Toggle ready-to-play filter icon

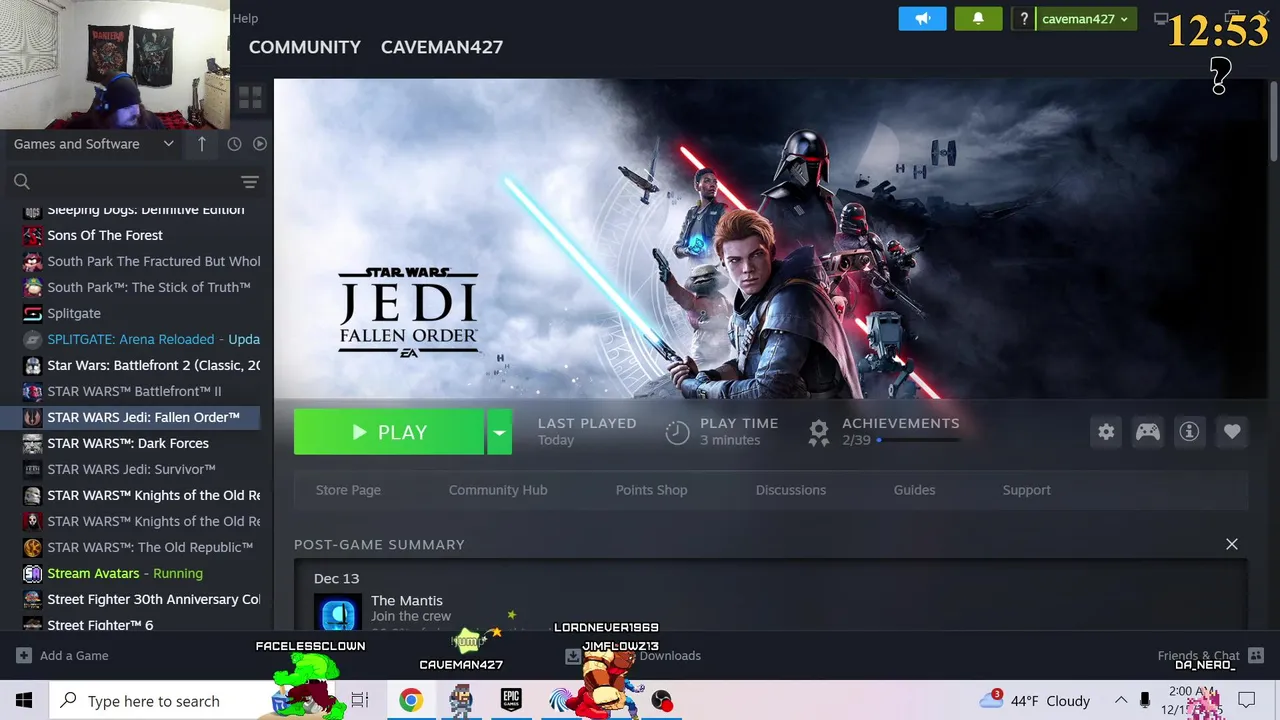[x=260, y=144]
